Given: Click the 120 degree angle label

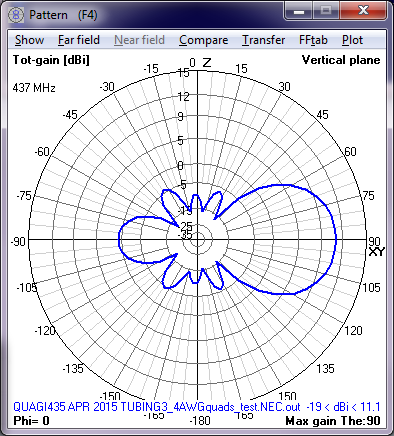Looking at the screenshot, I should point(353,330).
